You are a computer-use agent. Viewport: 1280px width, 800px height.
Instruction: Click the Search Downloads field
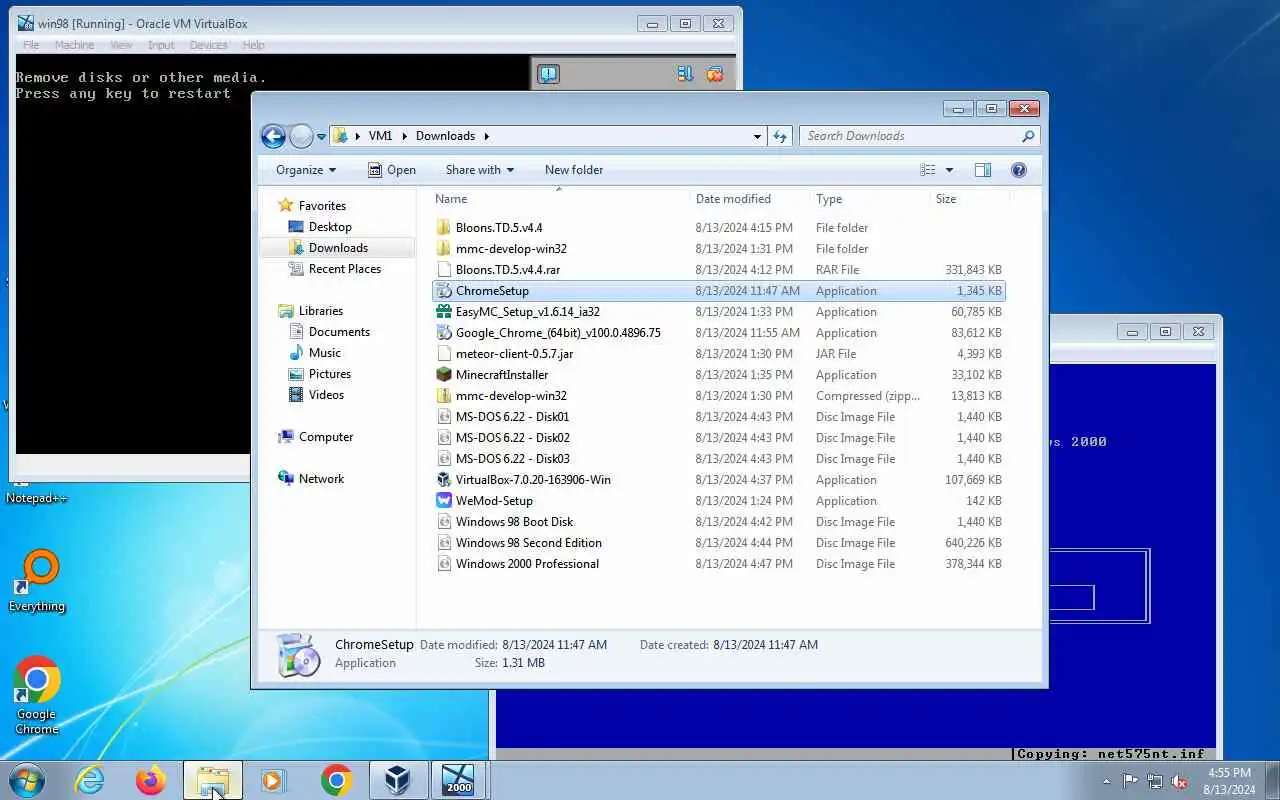coord(910,136)
